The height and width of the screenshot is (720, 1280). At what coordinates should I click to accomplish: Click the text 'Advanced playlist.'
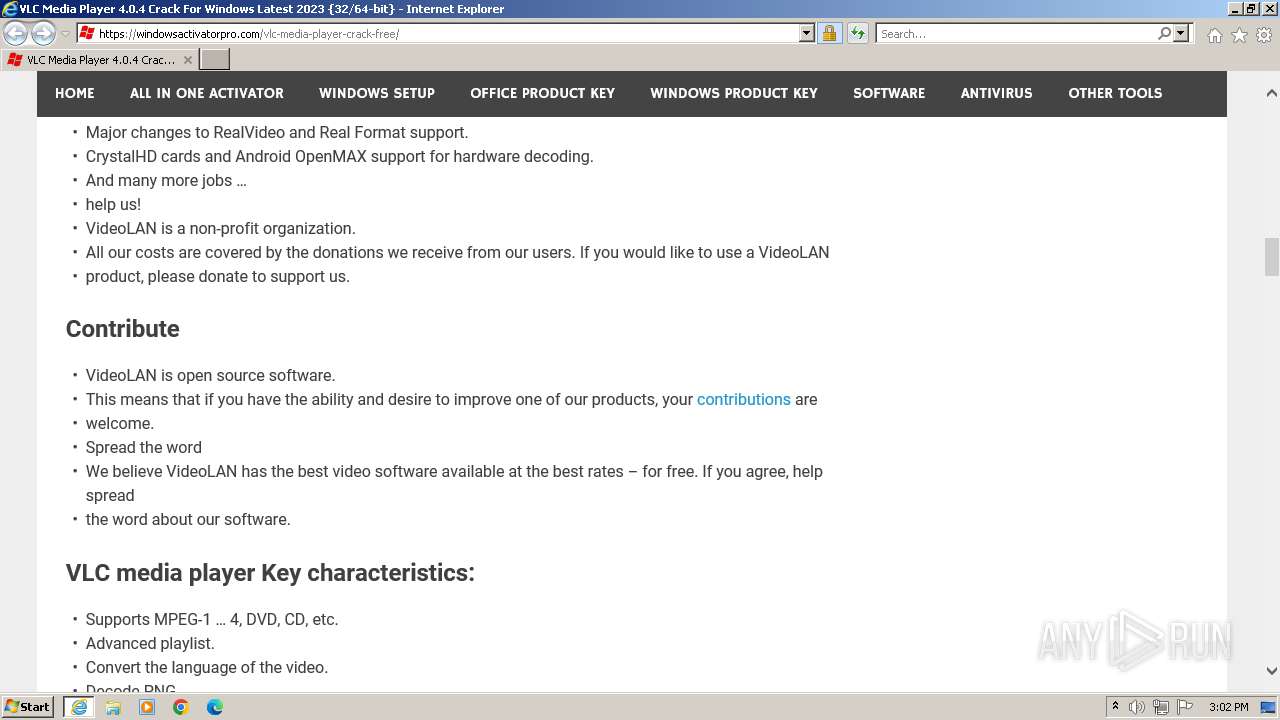click(150, 643)
